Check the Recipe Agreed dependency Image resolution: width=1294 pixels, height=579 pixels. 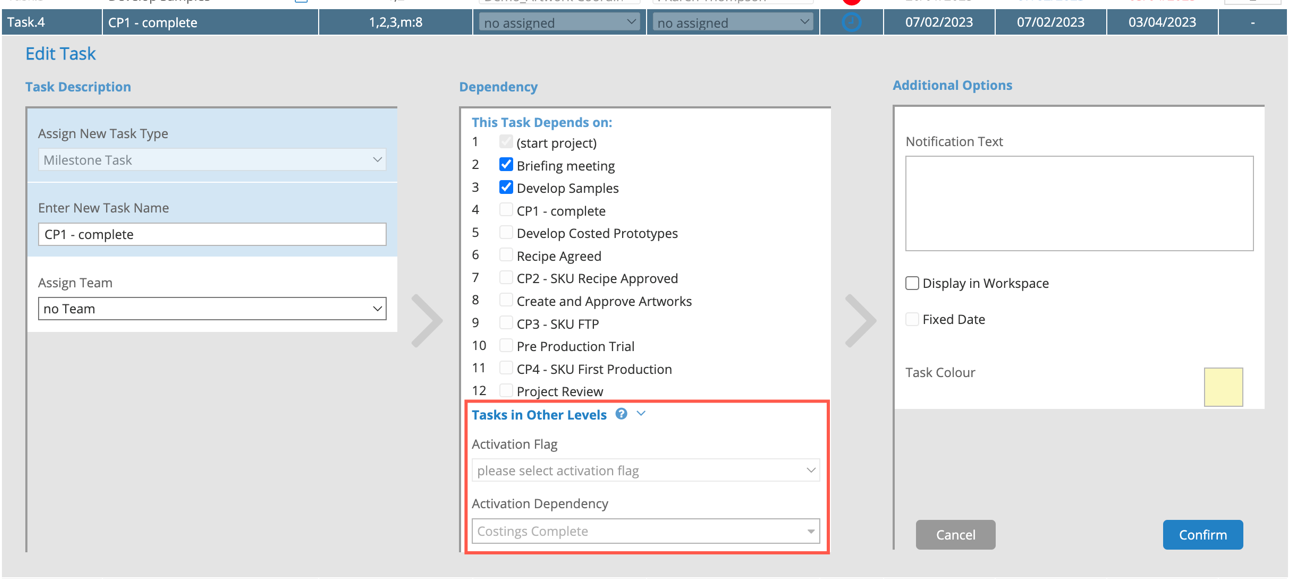tap(505, 256)
